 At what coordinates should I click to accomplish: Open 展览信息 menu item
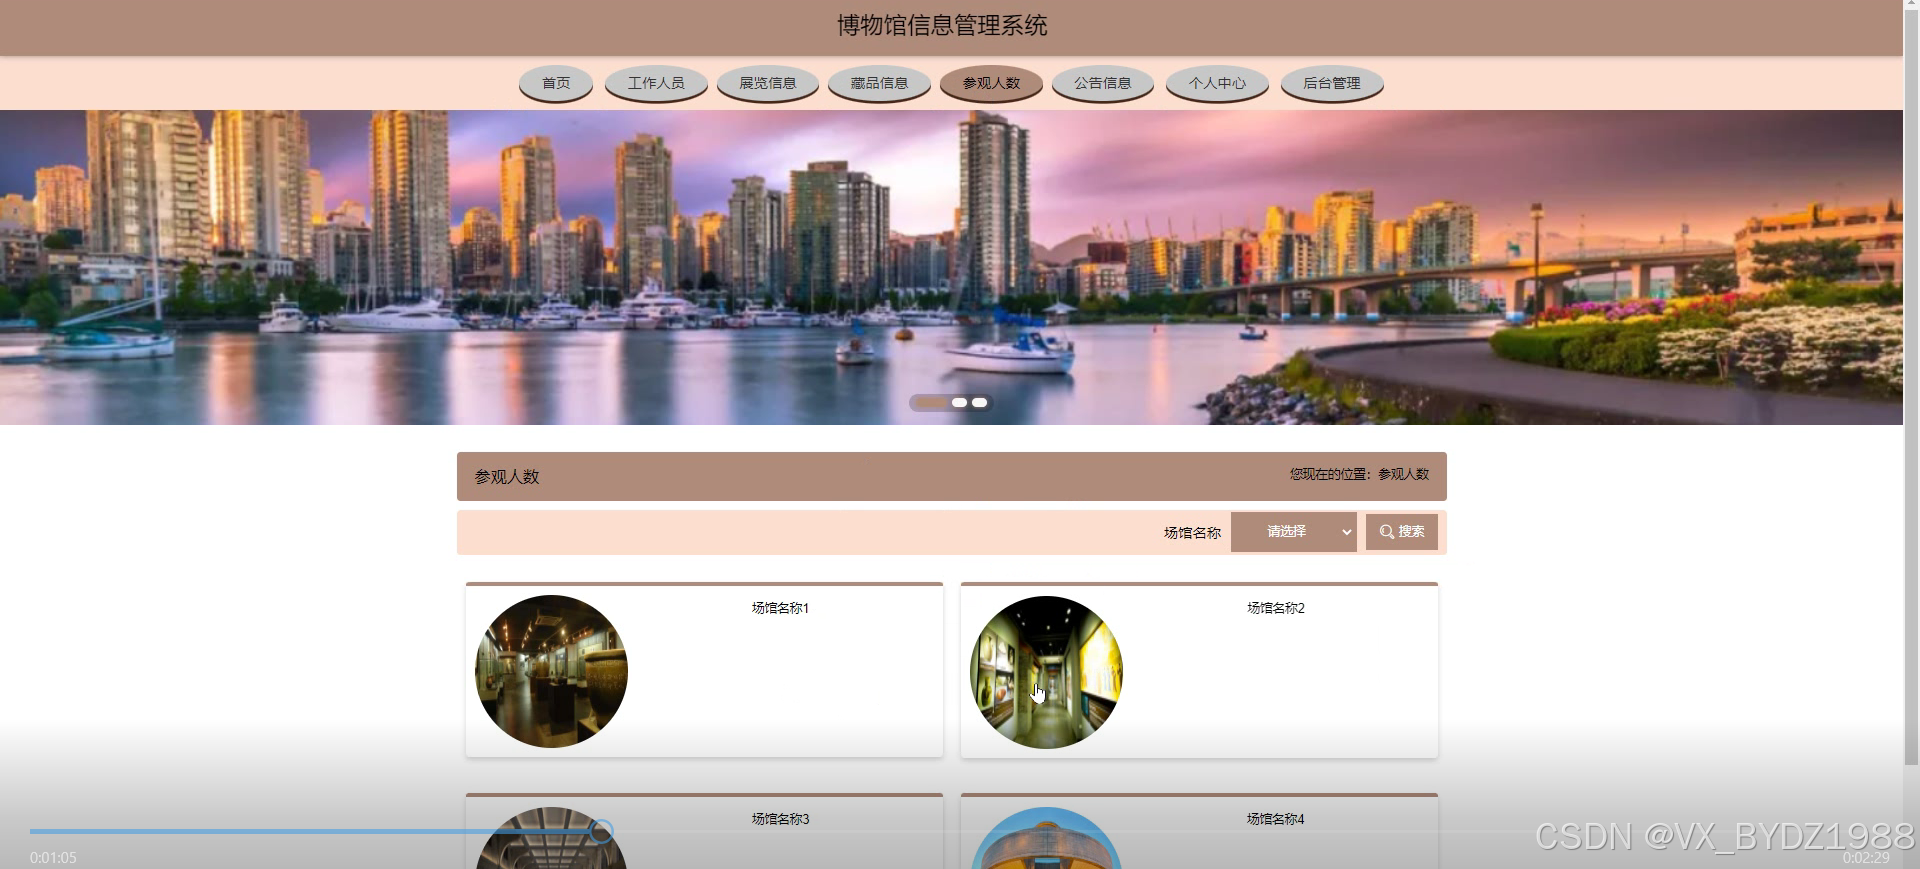click(x=768, y=83)
